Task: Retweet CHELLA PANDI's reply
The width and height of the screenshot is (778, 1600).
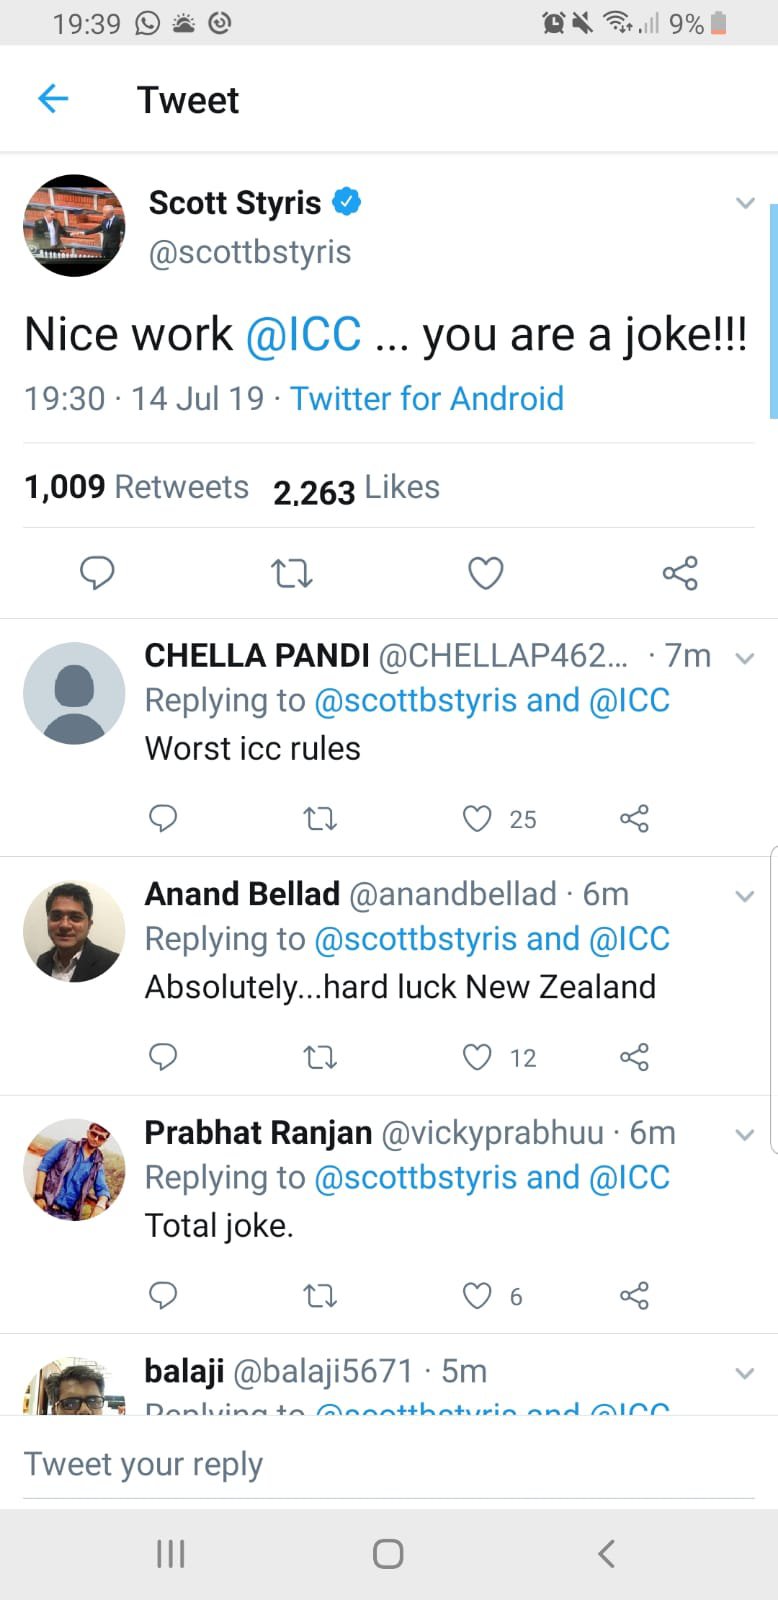Action: [320, 819]
